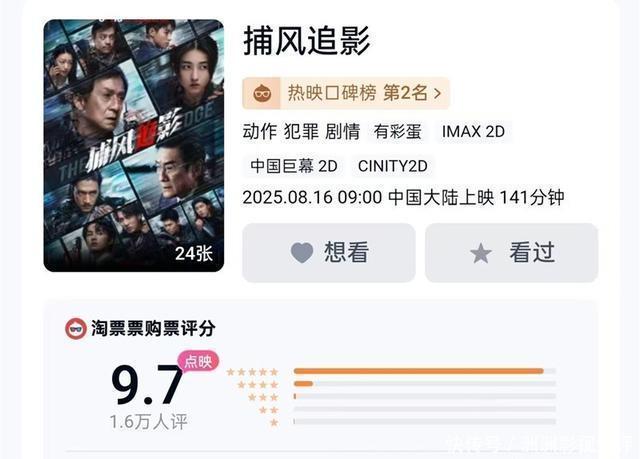640x459 pixels.
Task: Tap the single-star rating row icon
Action: click(x=273, y=423)
